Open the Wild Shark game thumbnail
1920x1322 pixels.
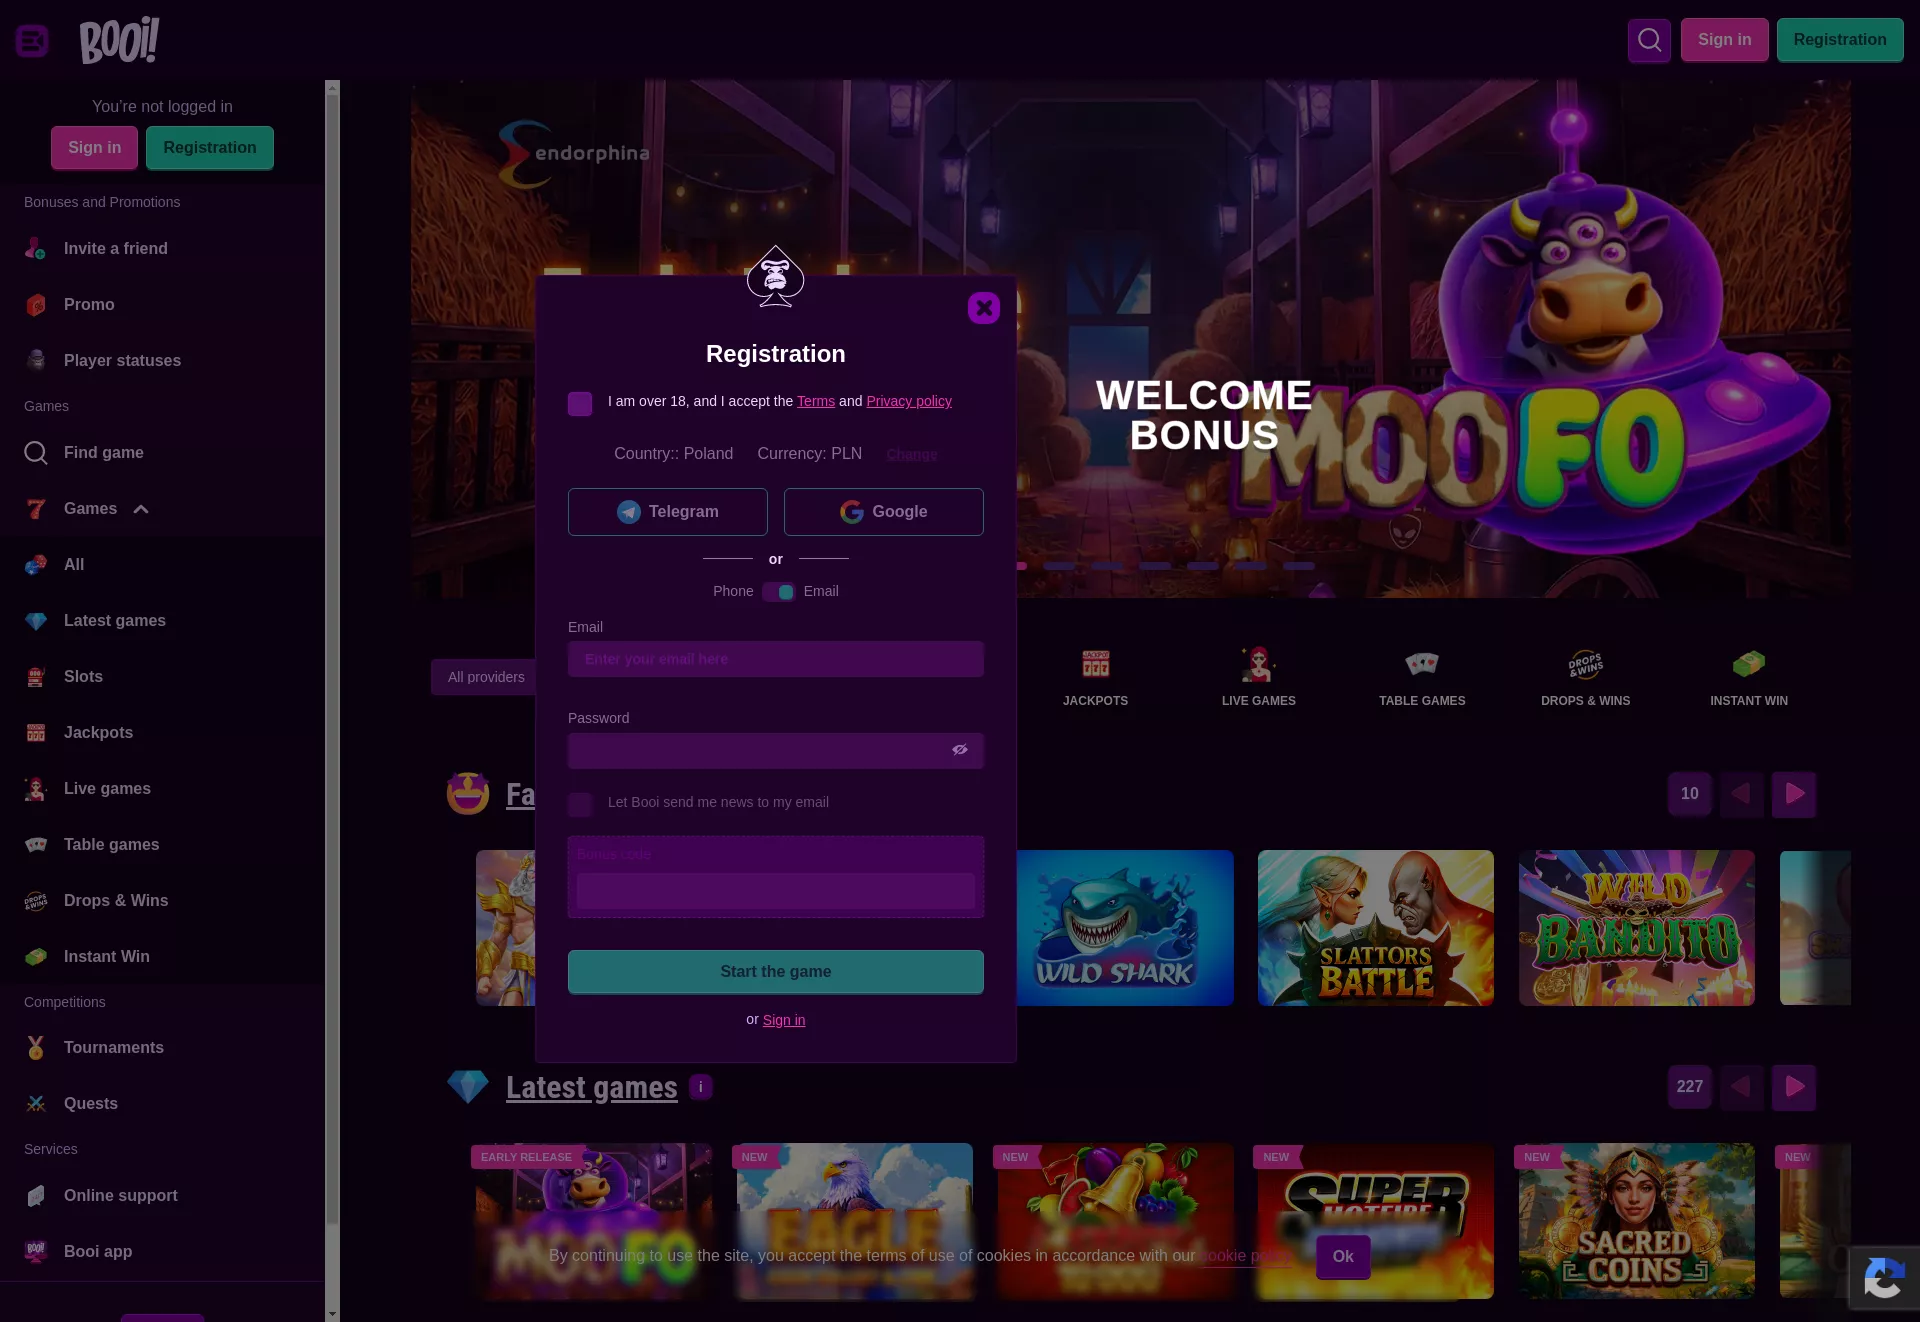pos(1125,928)
